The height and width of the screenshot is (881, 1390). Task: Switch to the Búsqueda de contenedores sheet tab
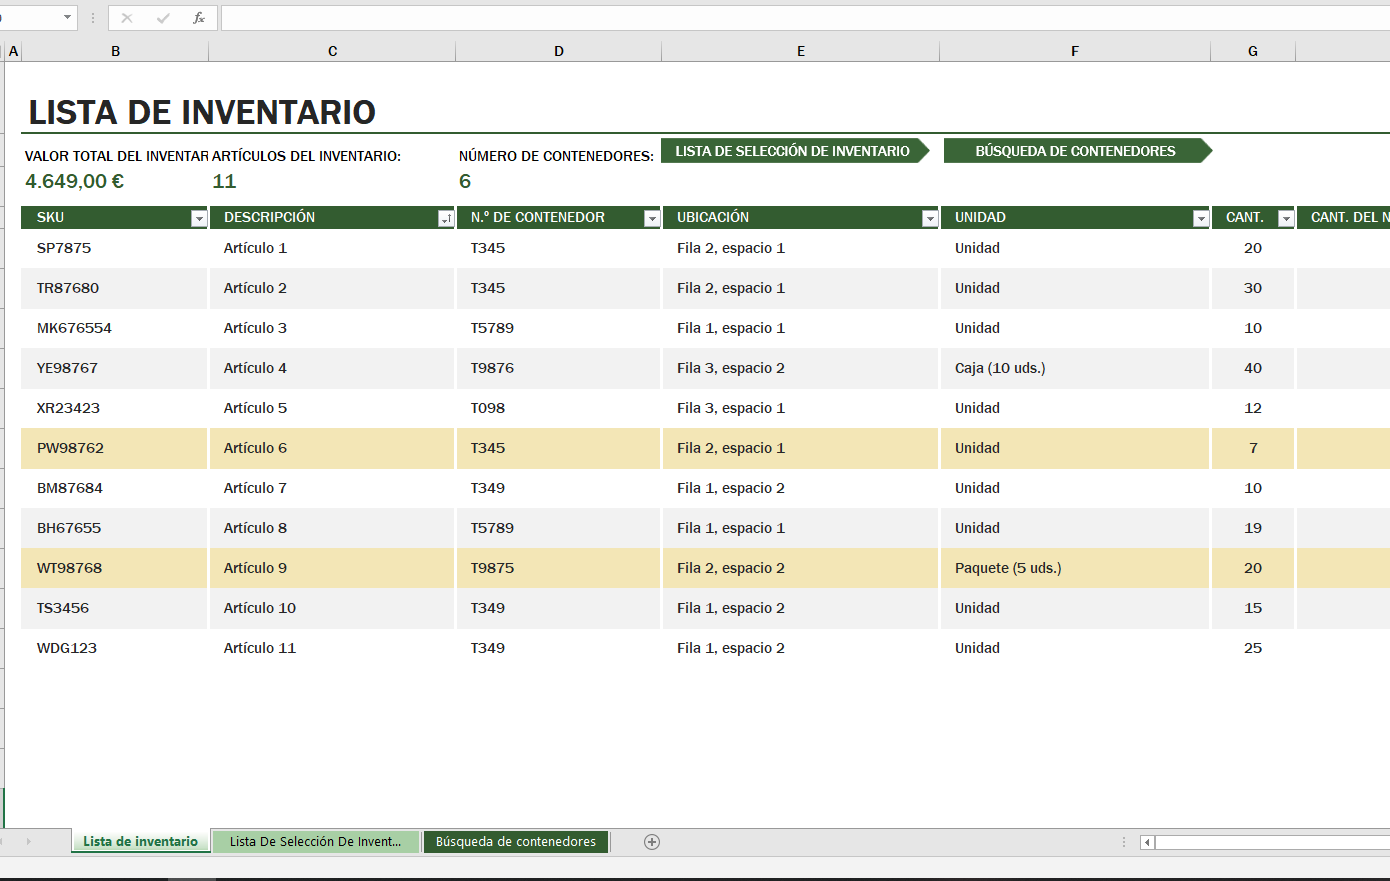[x=516, y=842]
